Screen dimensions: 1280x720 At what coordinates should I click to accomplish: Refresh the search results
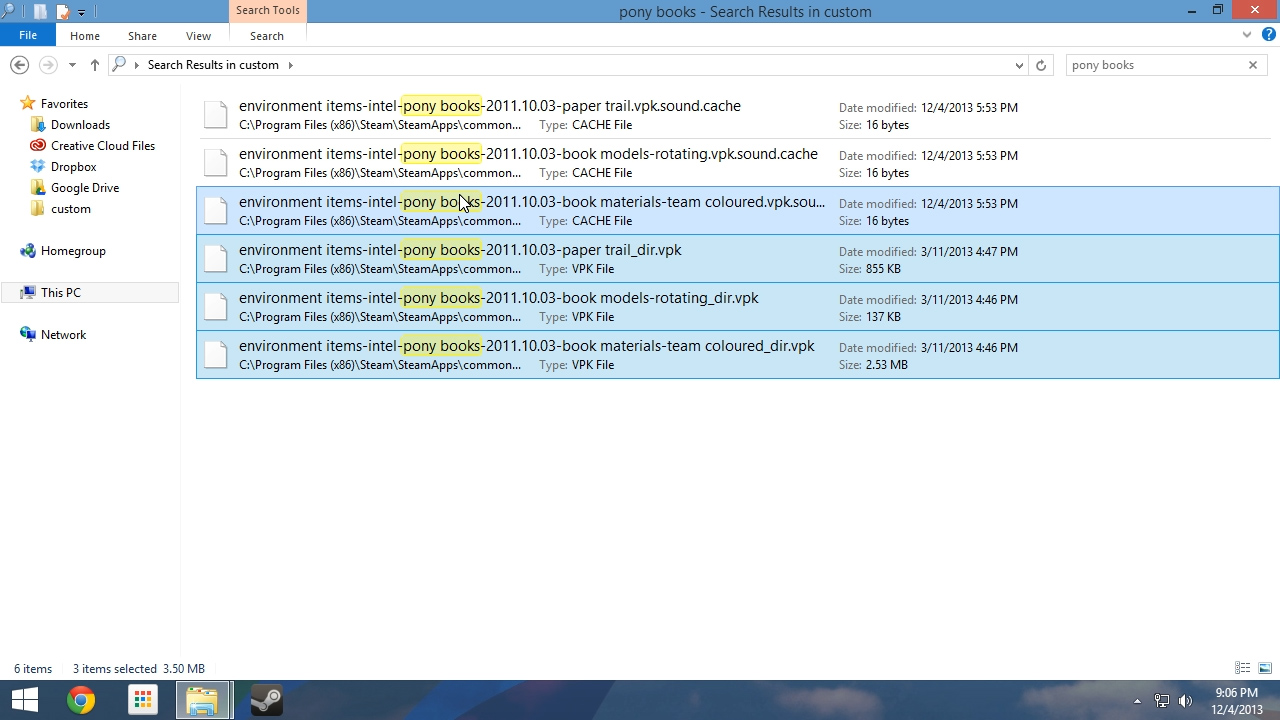pos(1041,65)
